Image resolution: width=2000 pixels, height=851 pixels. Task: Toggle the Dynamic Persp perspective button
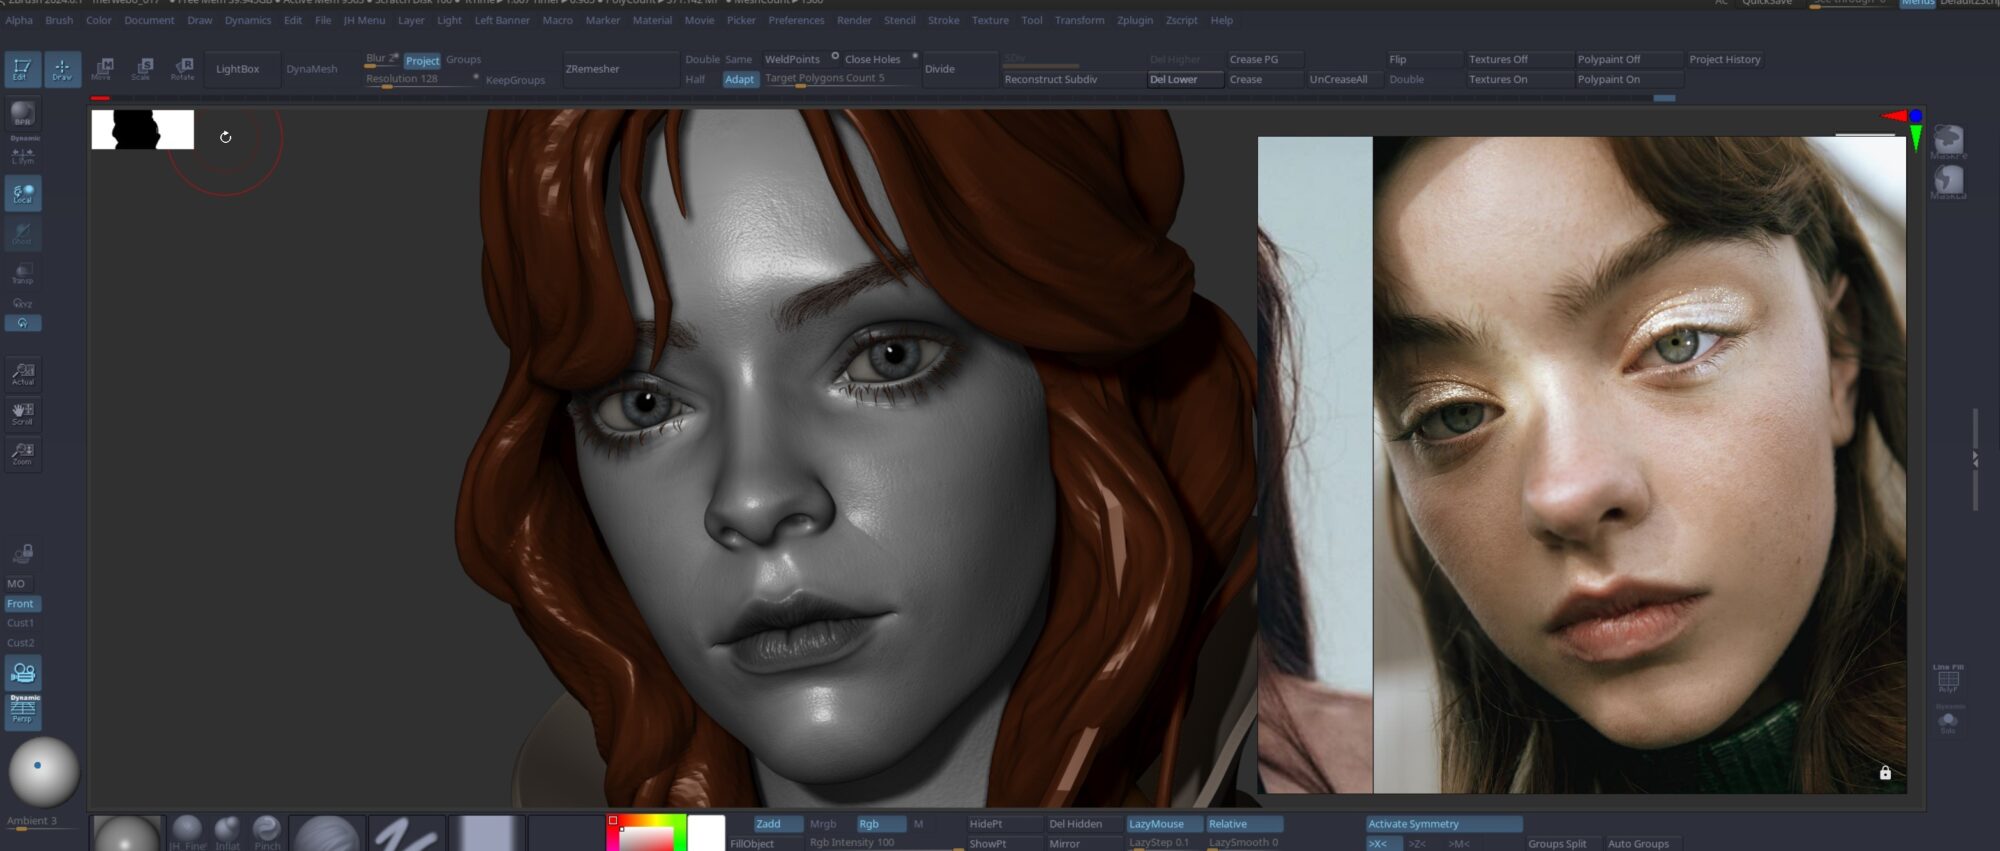click(x=22, y=710)
